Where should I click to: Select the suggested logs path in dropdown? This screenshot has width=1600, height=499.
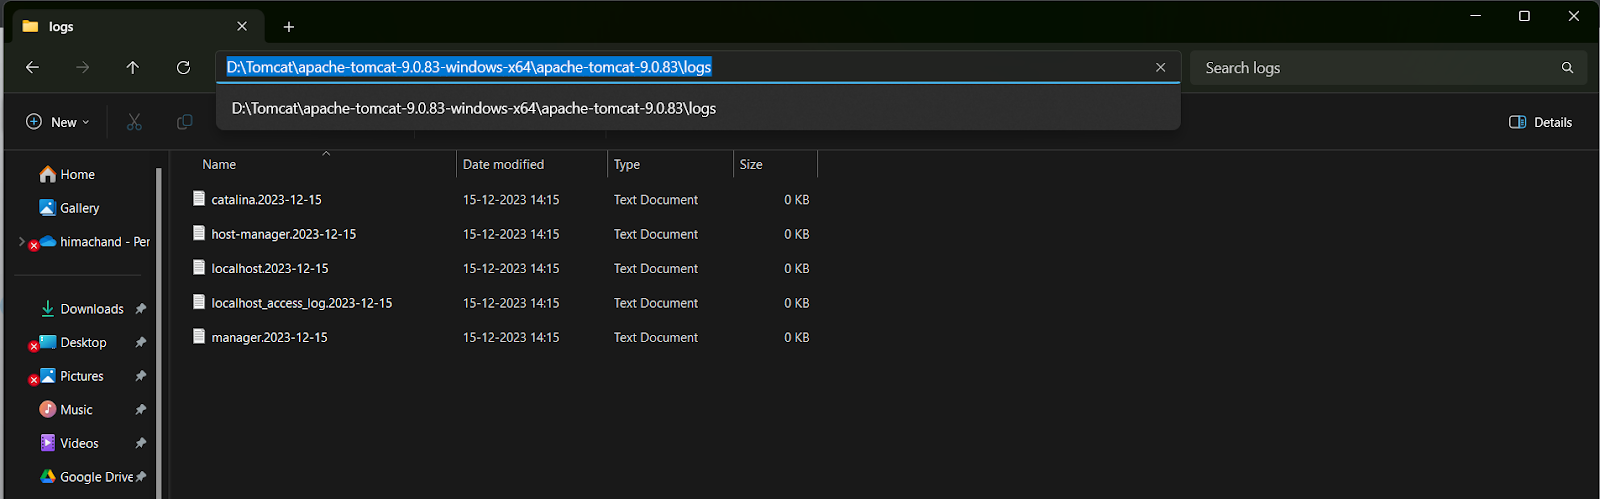coord(698,108)
